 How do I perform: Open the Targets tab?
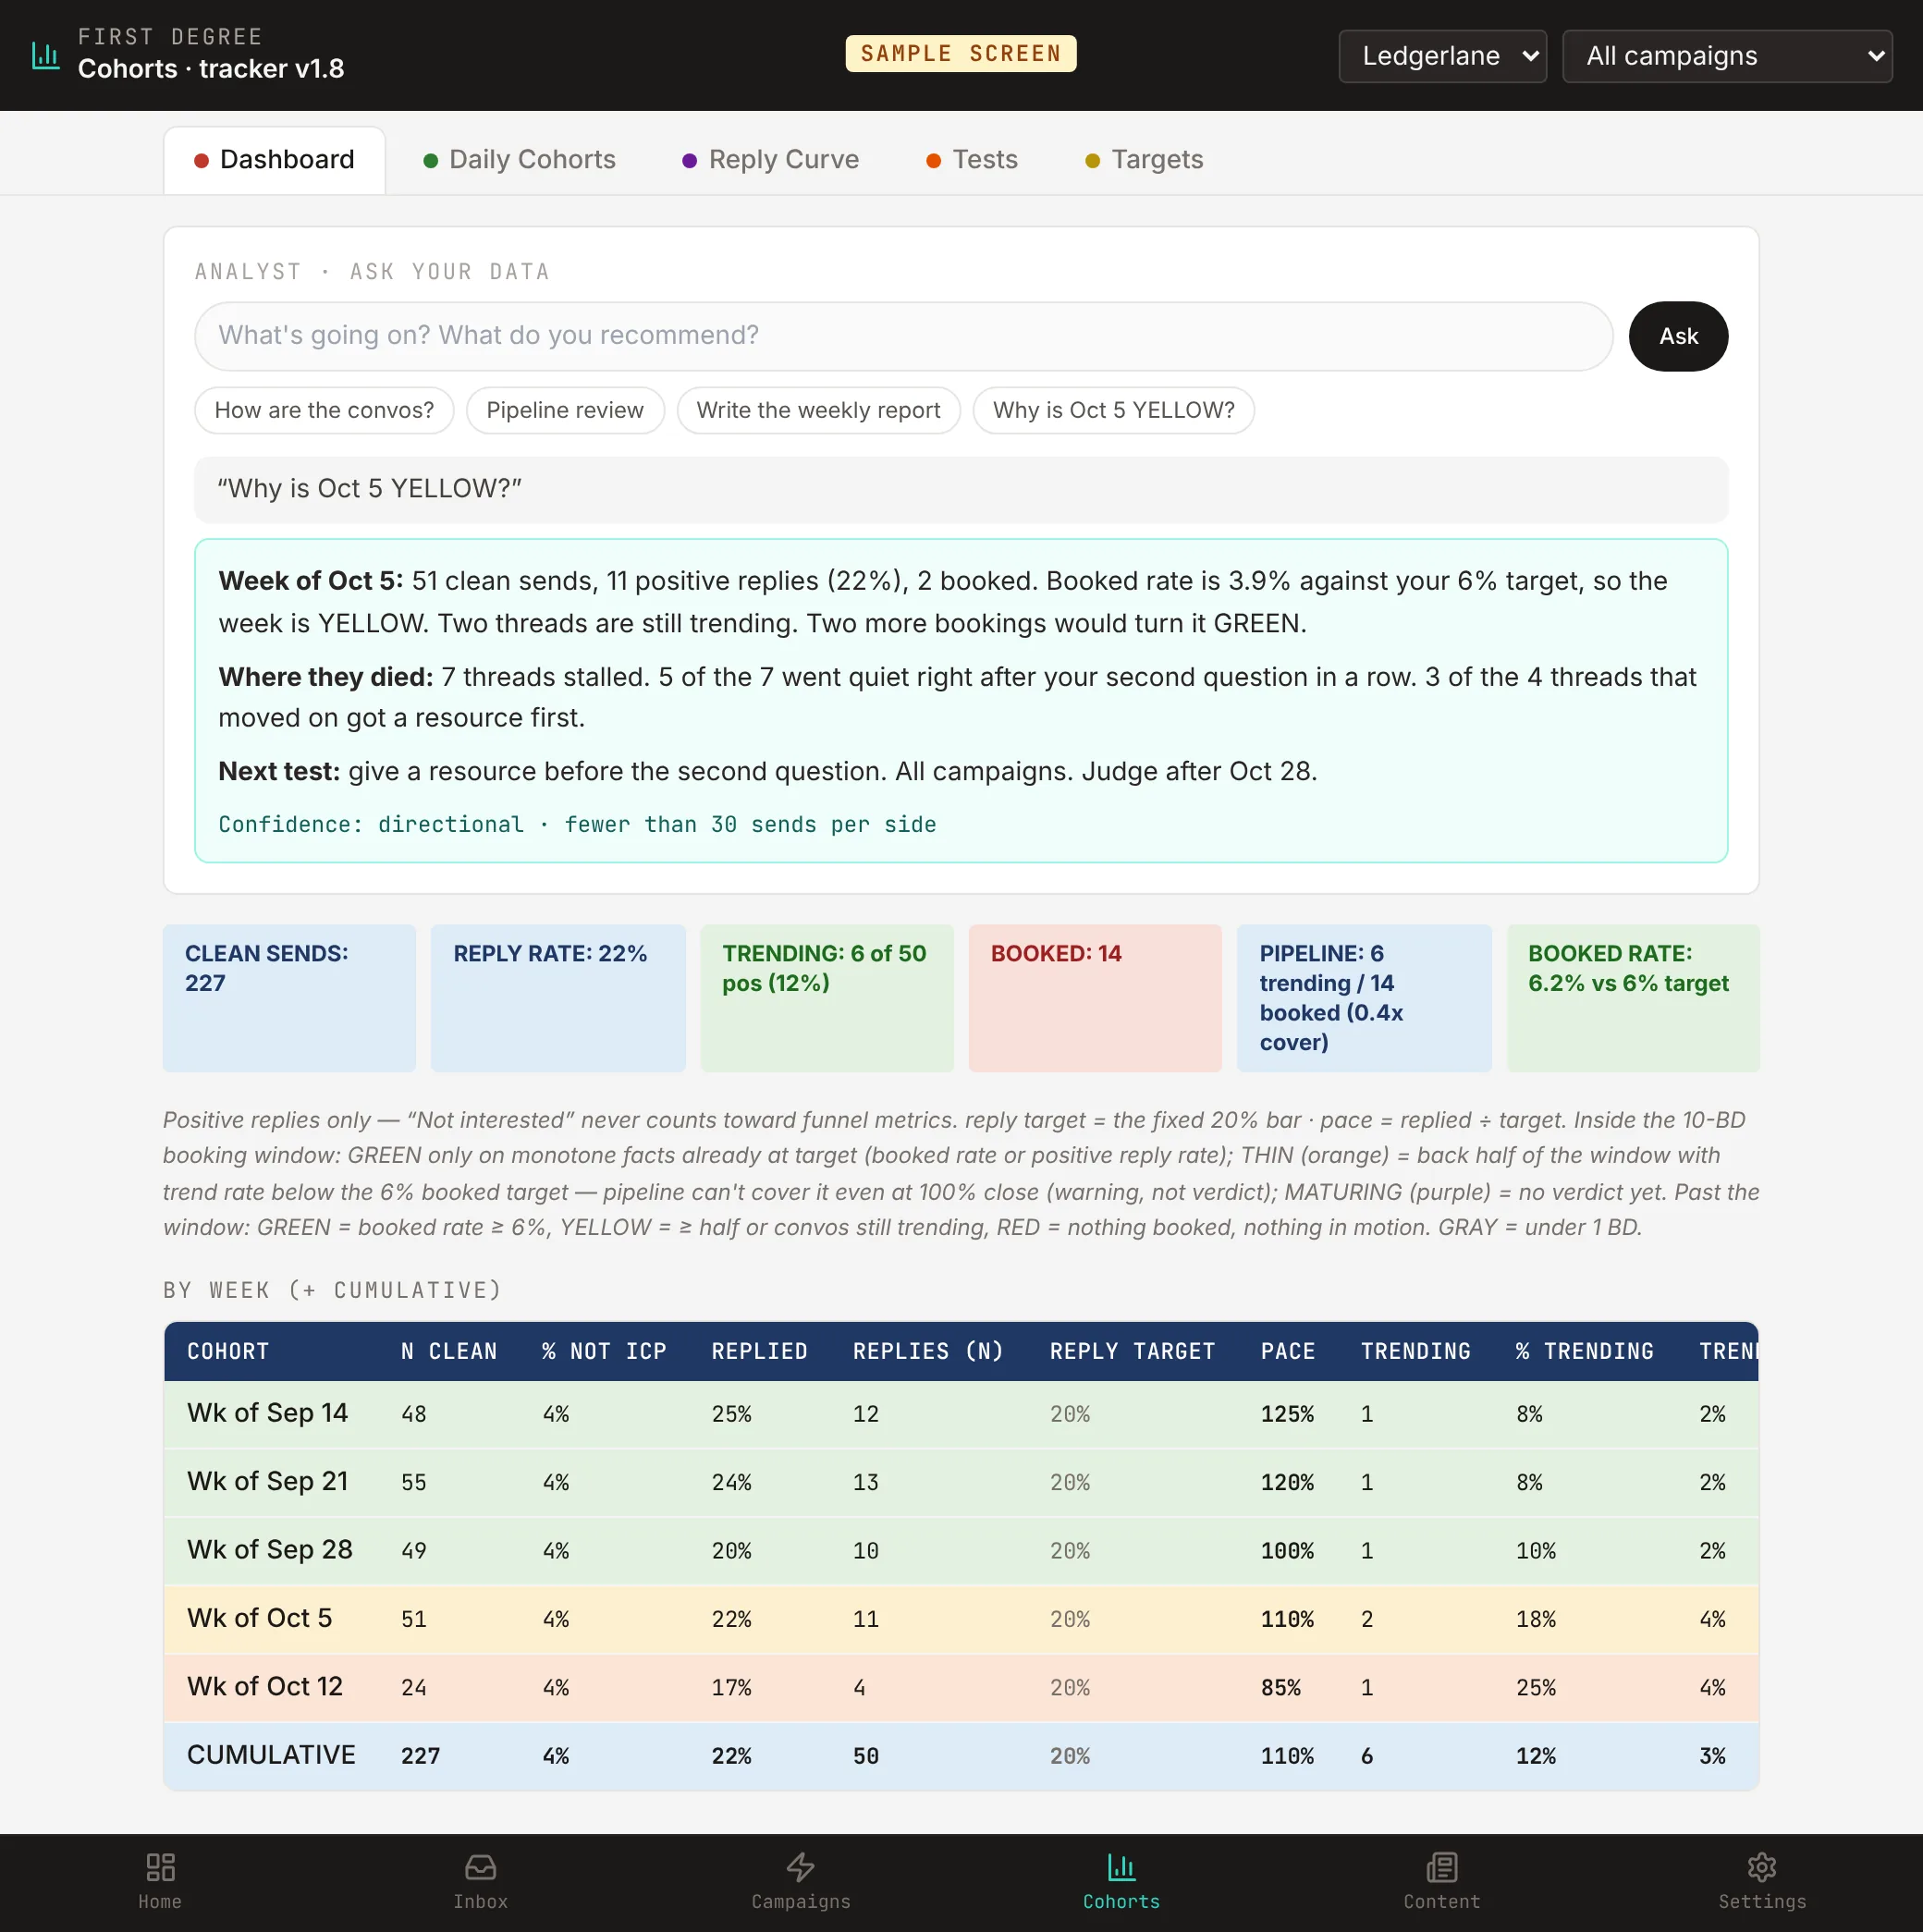(1144, 160)
